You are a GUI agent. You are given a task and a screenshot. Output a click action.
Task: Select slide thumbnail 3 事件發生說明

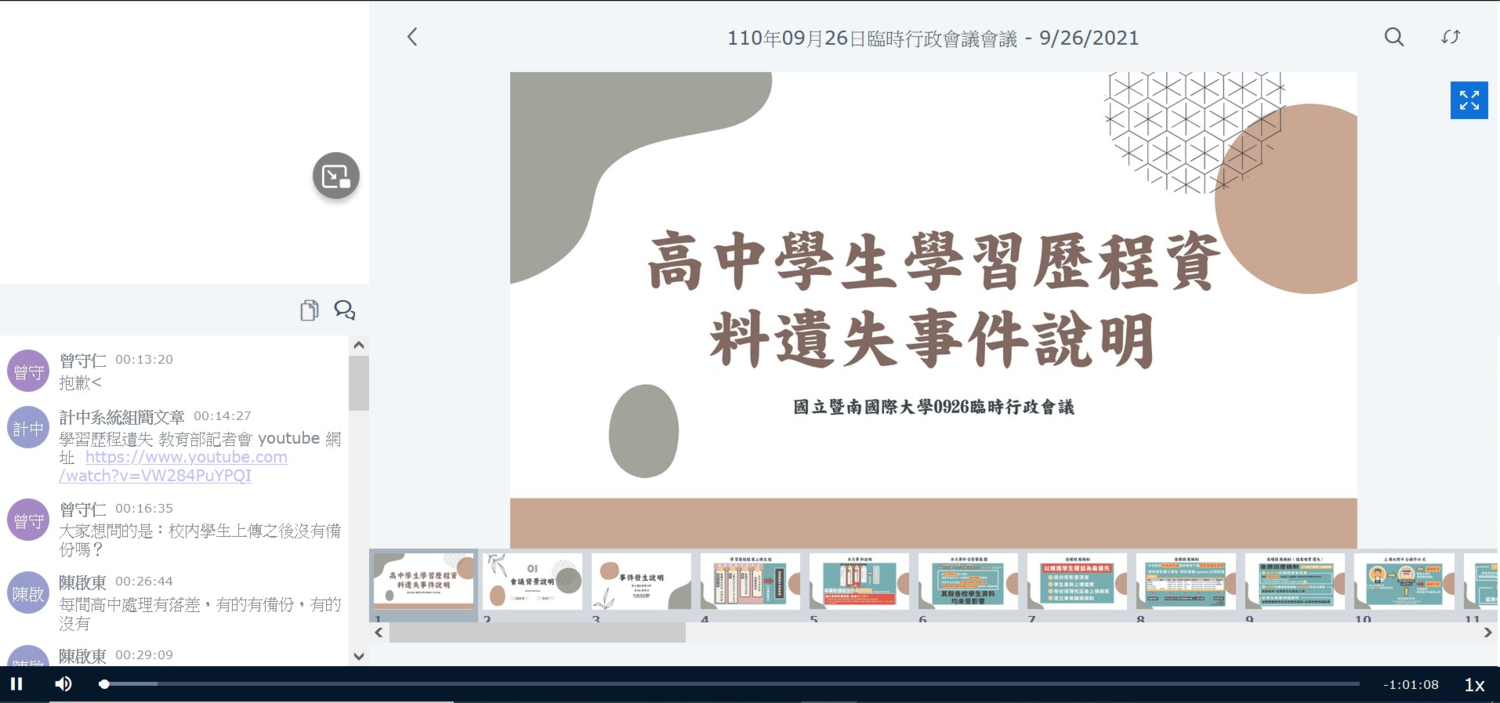pos(641,581)
